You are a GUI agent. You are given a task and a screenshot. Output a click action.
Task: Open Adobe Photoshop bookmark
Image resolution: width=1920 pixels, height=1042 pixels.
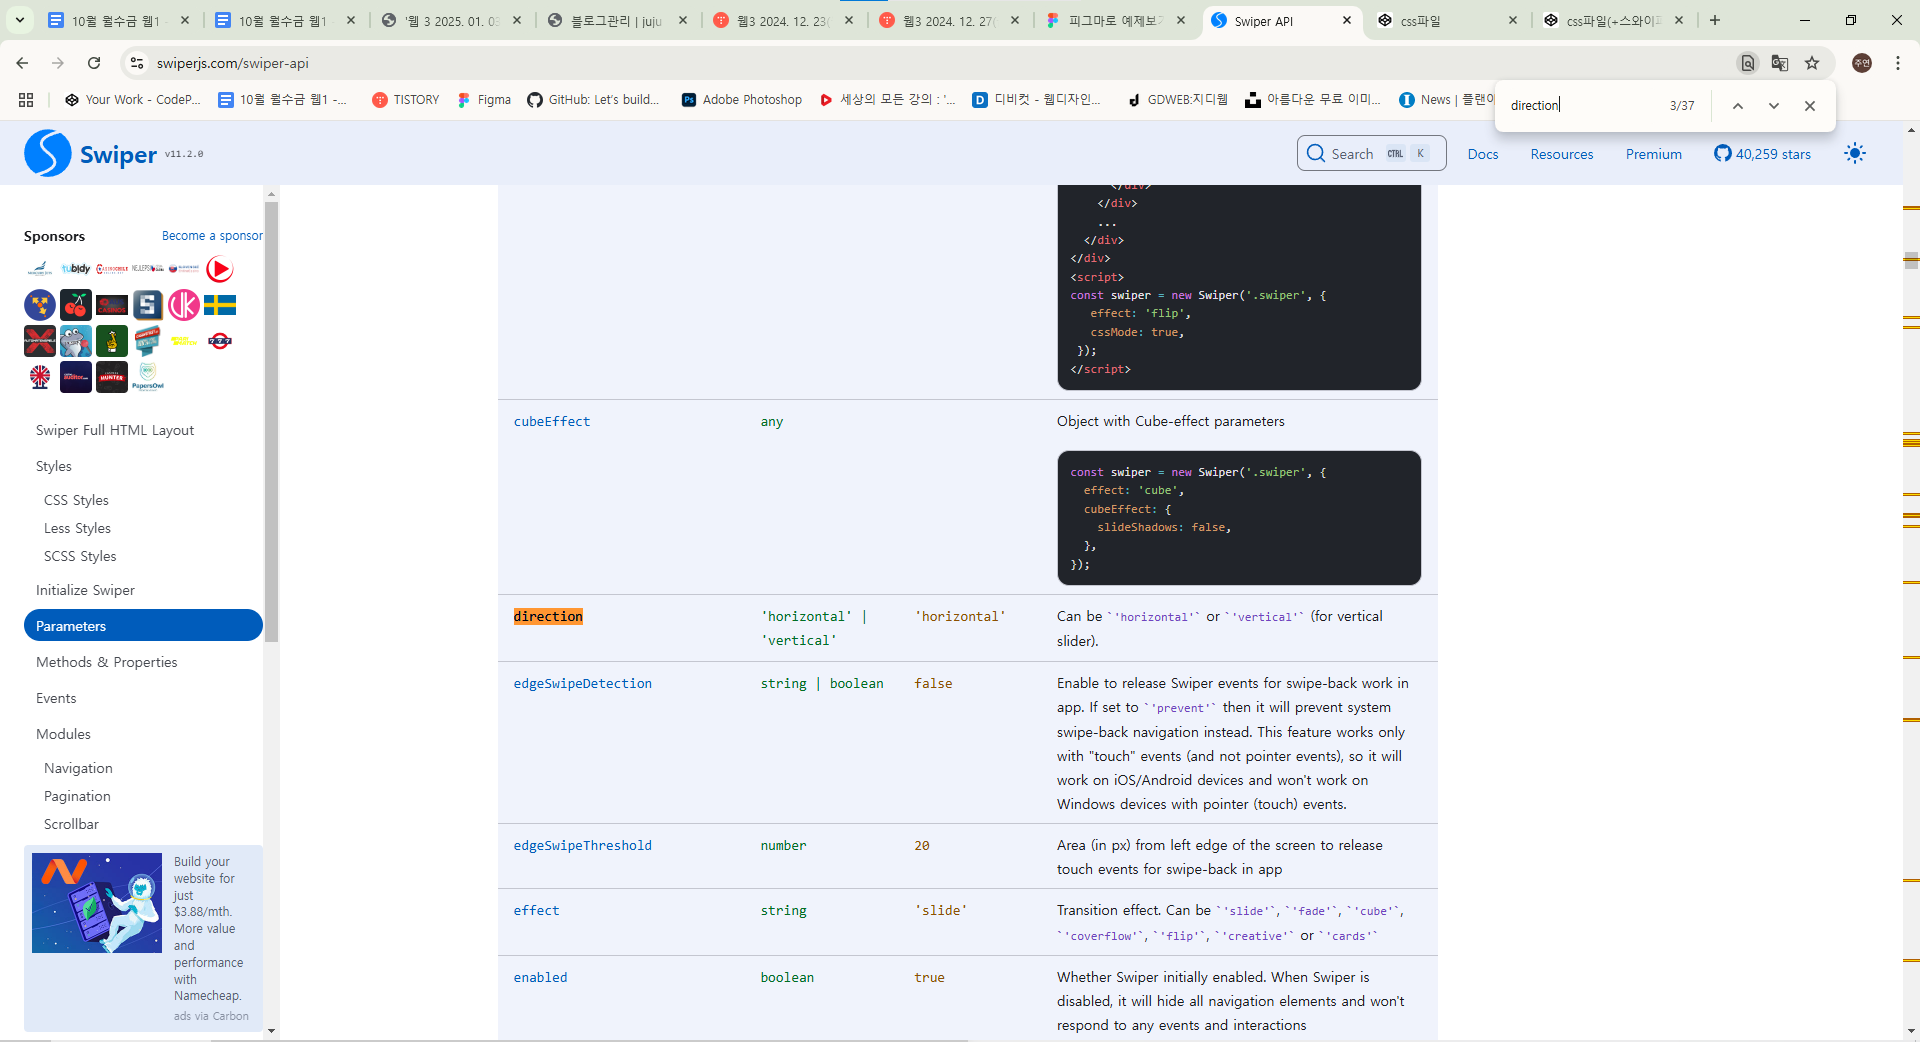click(742, 100)
